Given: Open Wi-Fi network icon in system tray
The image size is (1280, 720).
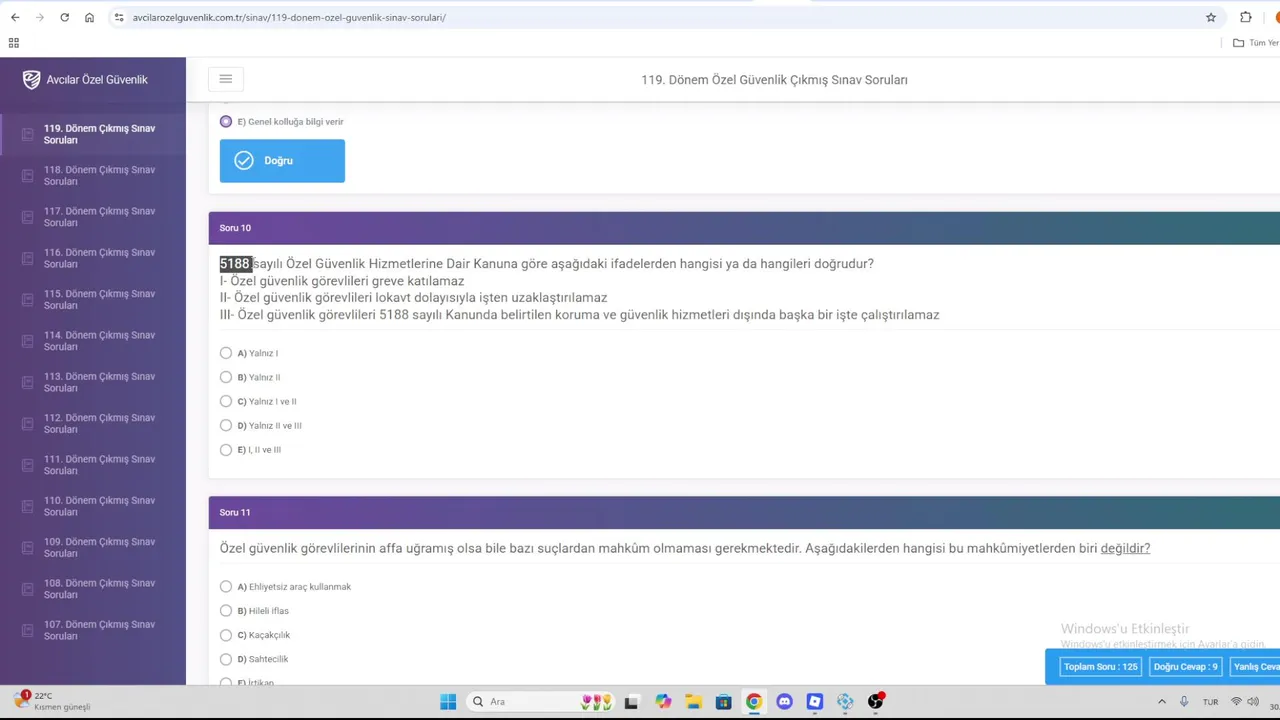Looking at the screenshot, I should [1236, 702].
